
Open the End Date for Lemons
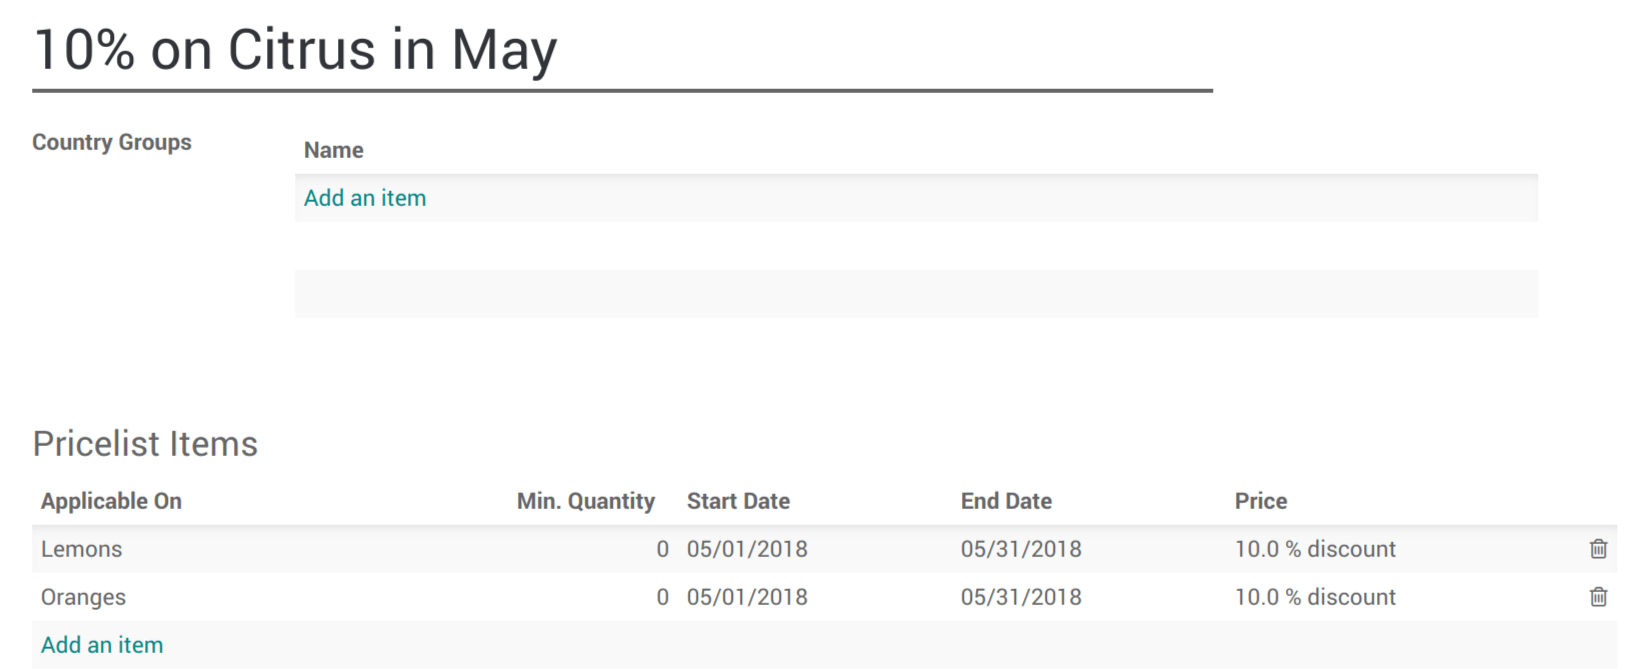pos(1020,549)
